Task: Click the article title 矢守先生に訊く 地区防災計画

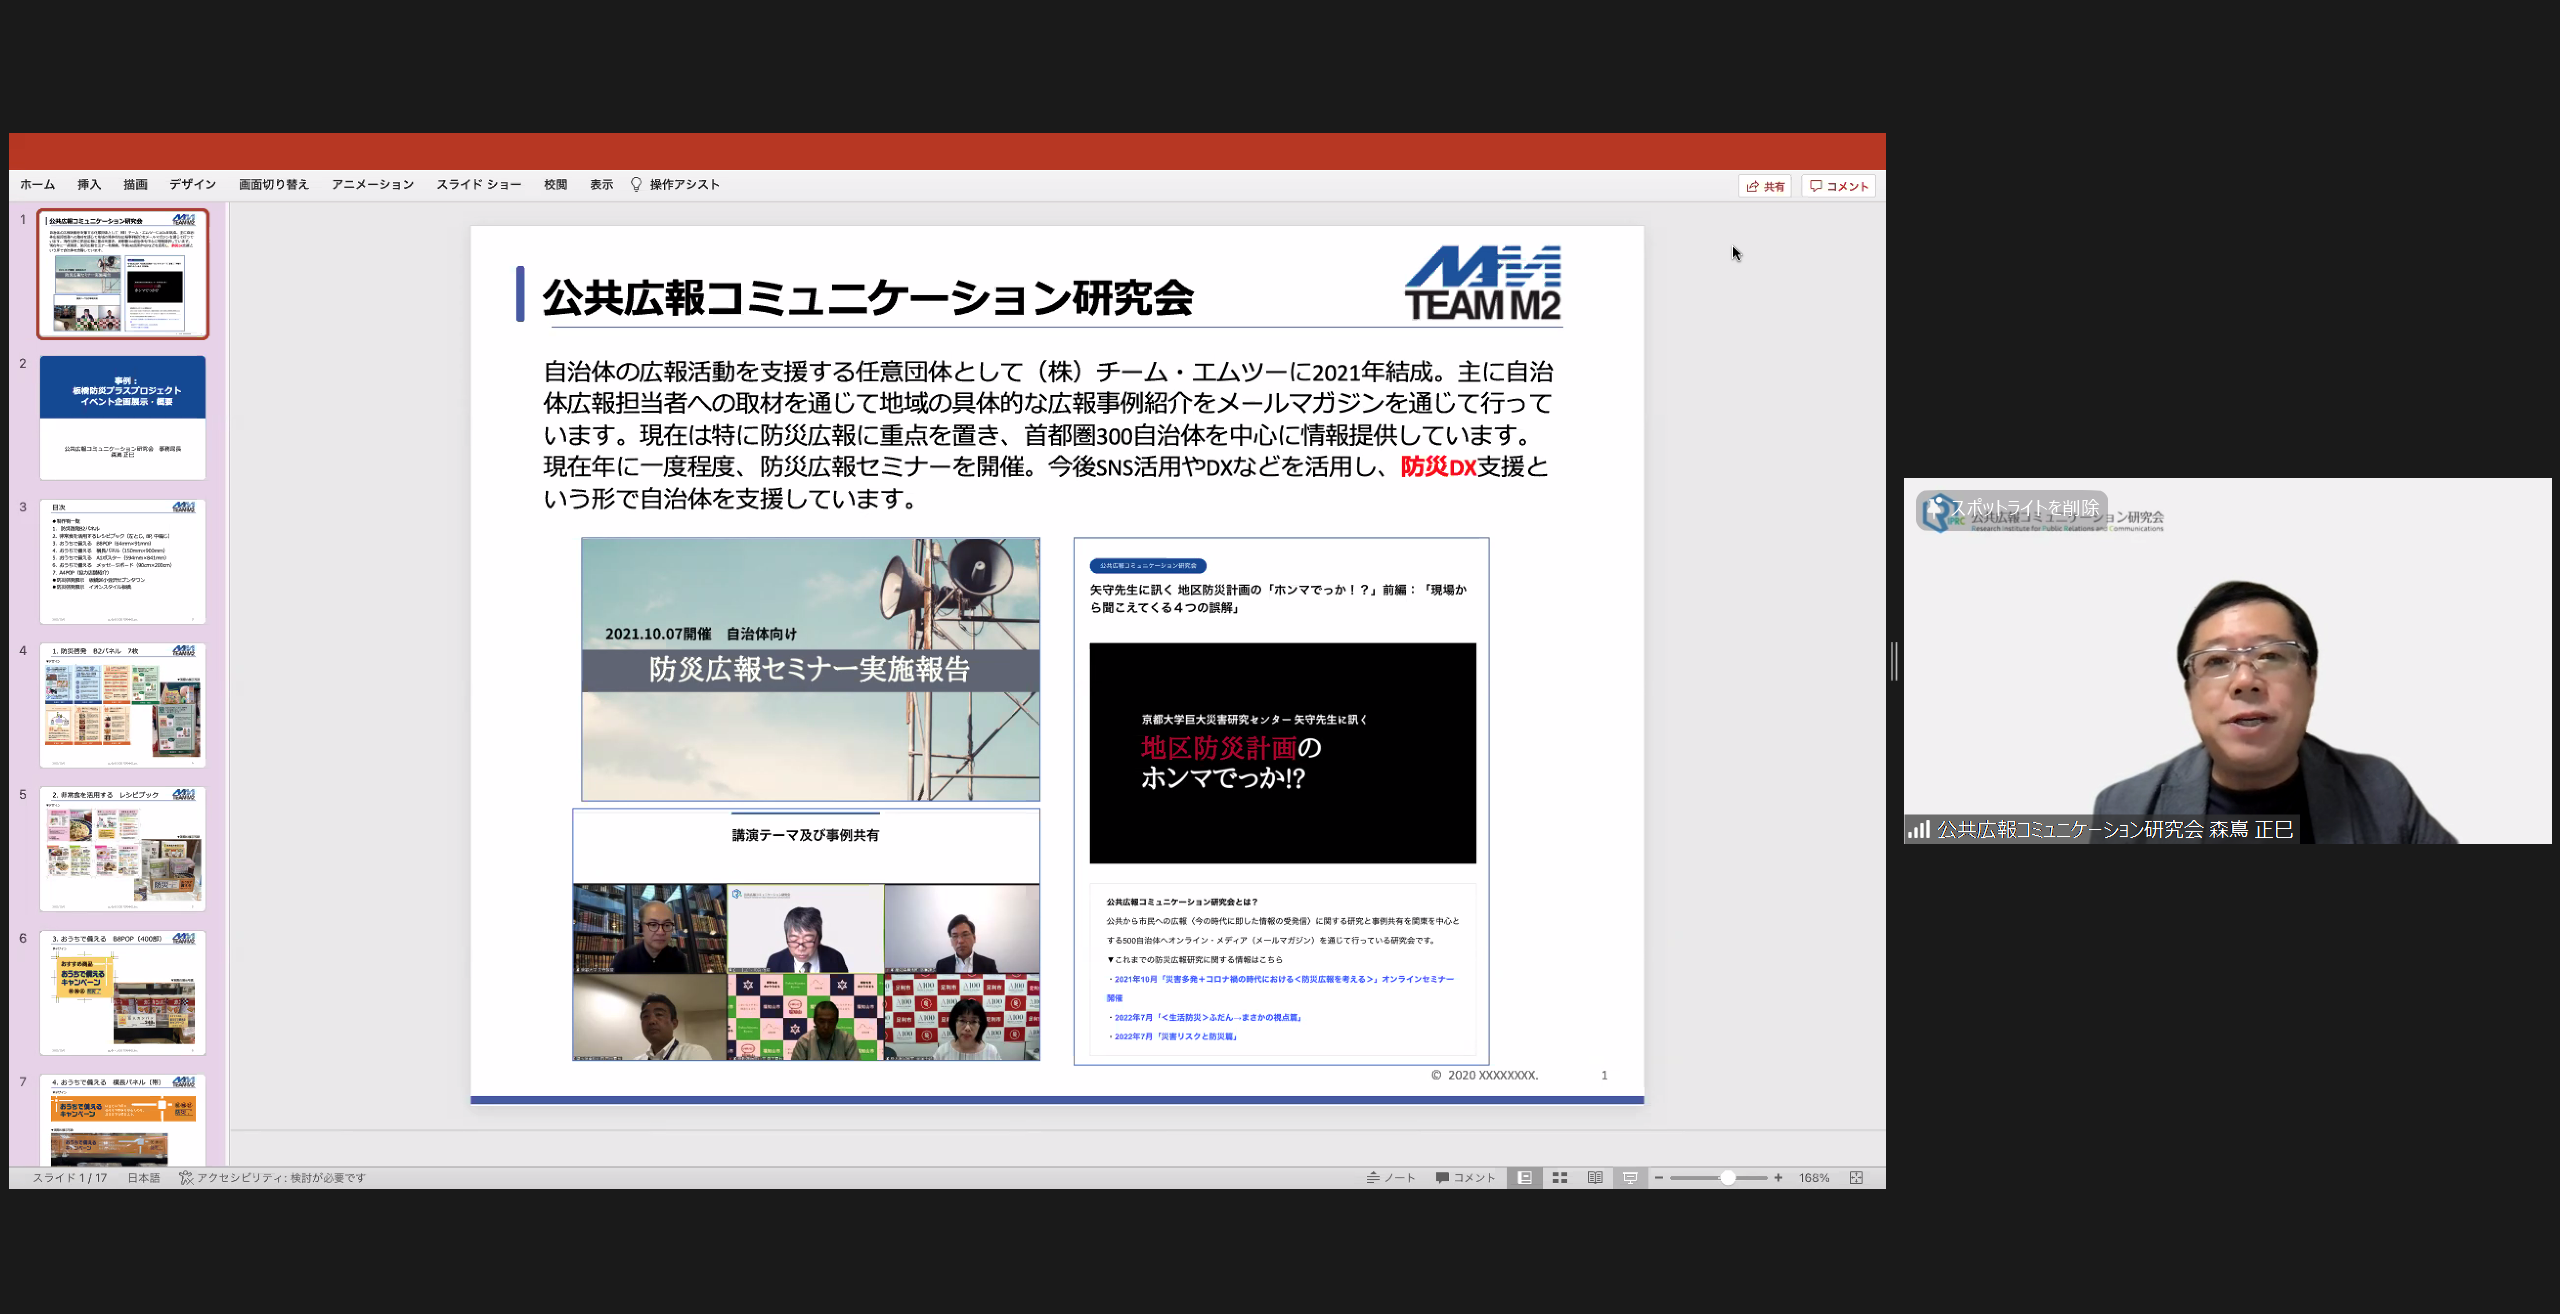Action: [1278, 598]
